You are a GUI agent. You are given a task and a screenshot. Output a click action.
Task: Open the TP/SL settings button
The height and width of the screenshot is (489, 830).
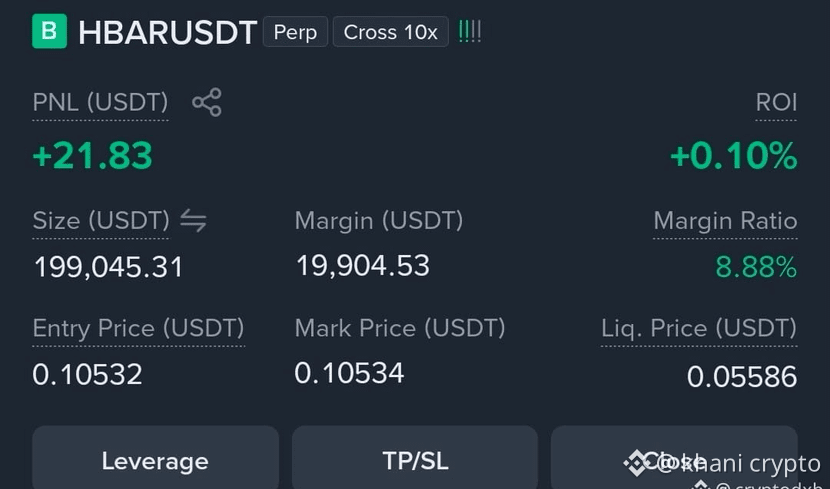pos(415,458)
